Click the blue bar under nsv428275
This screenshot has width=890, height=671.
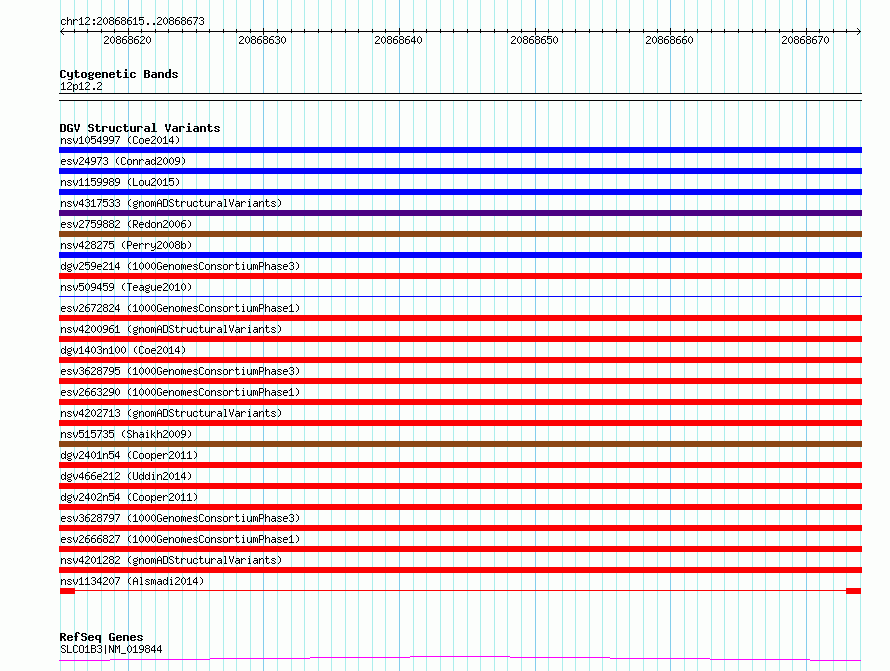(460, 255)
